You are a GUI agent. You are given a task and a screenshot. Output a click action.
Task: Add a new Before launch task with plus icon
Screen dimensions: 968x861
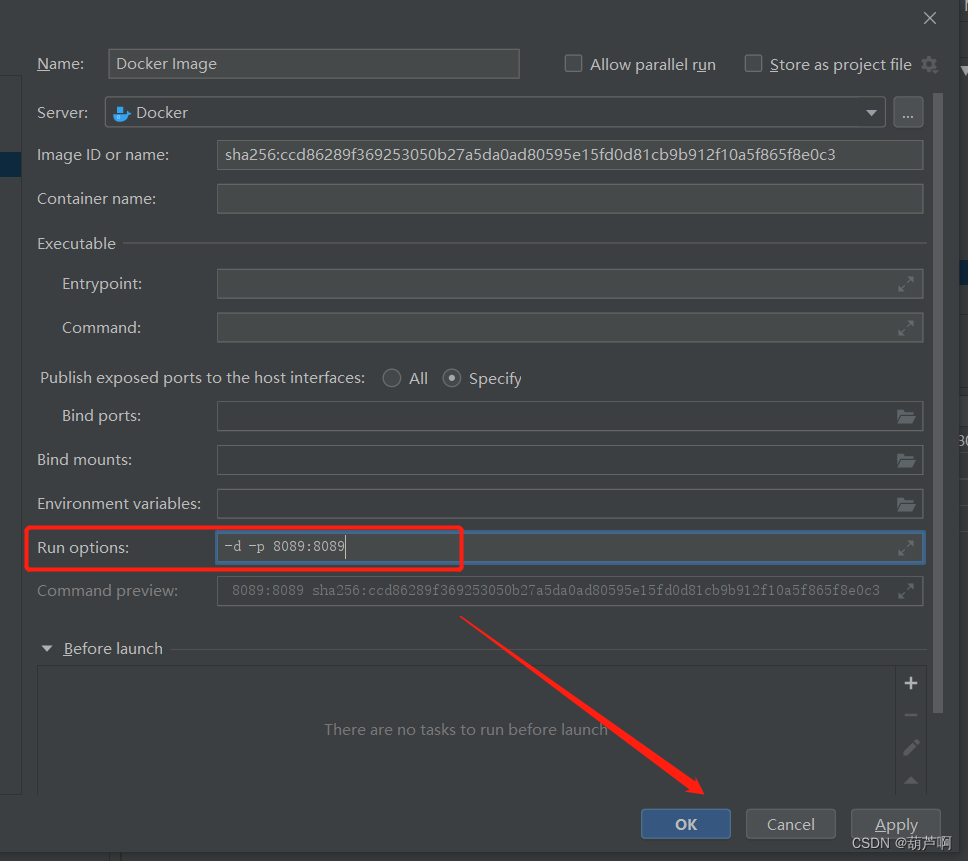point(910,682)
